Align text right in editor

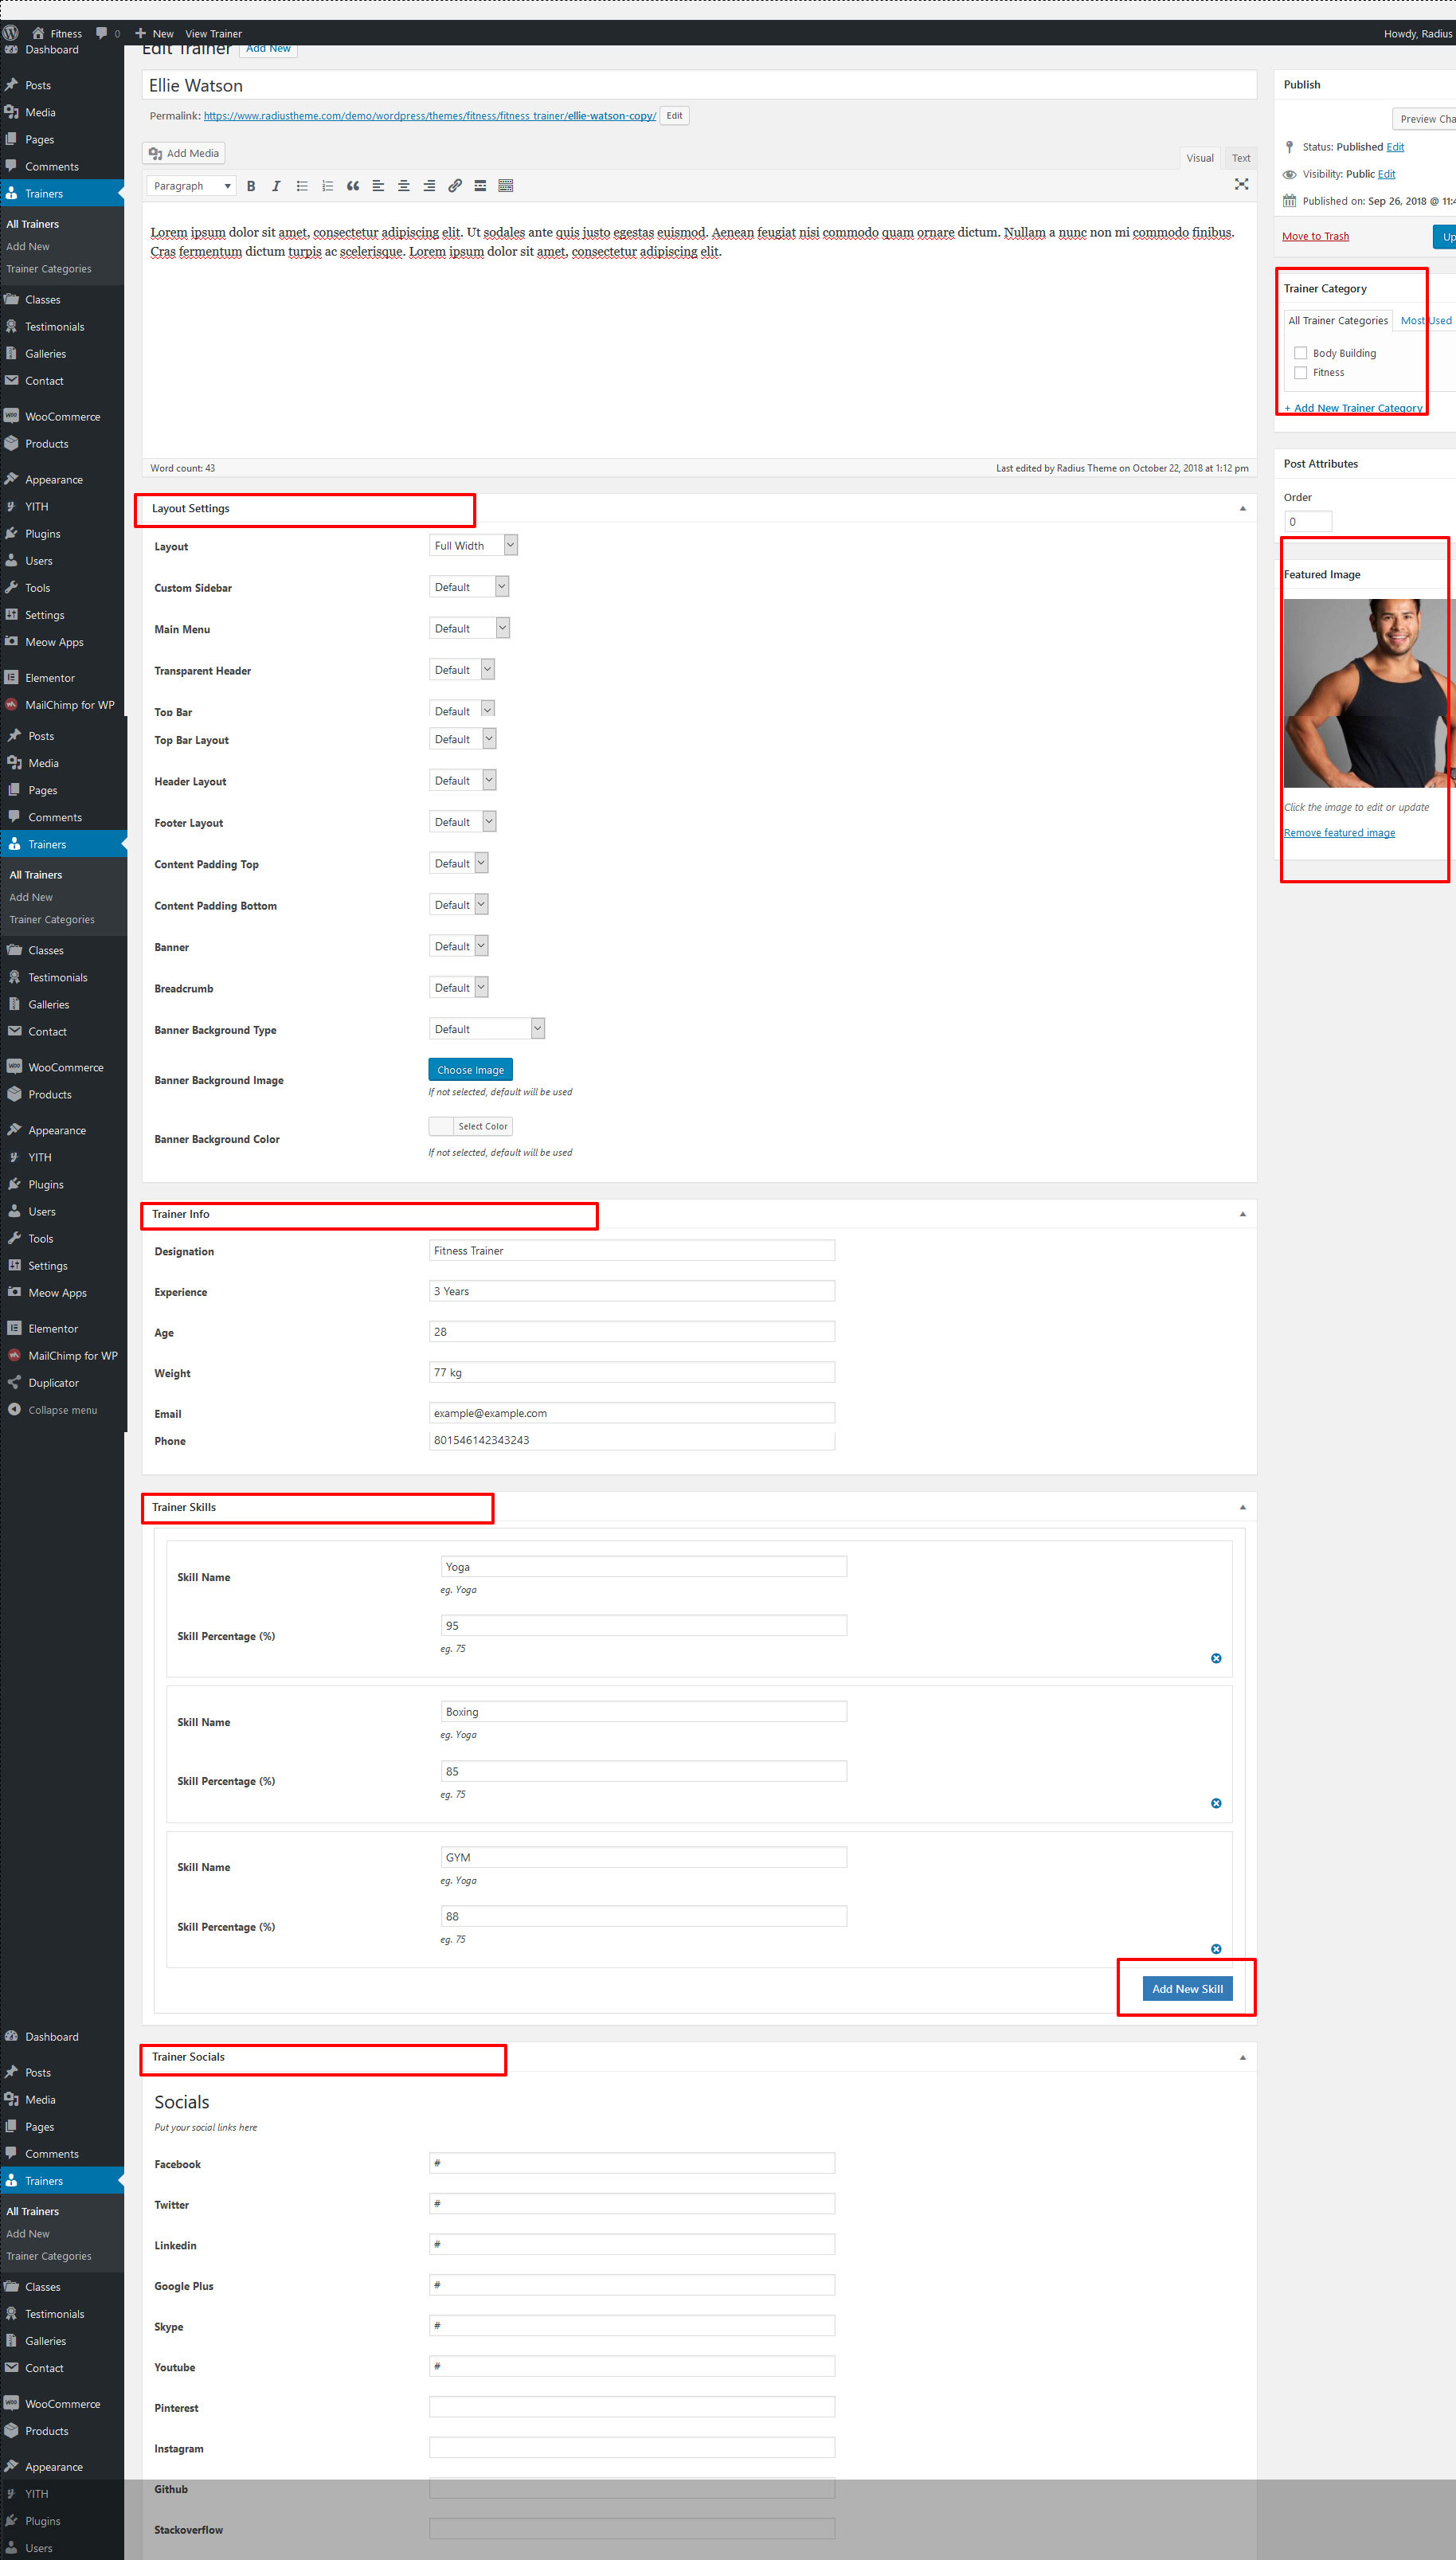(x=429, y=186)
